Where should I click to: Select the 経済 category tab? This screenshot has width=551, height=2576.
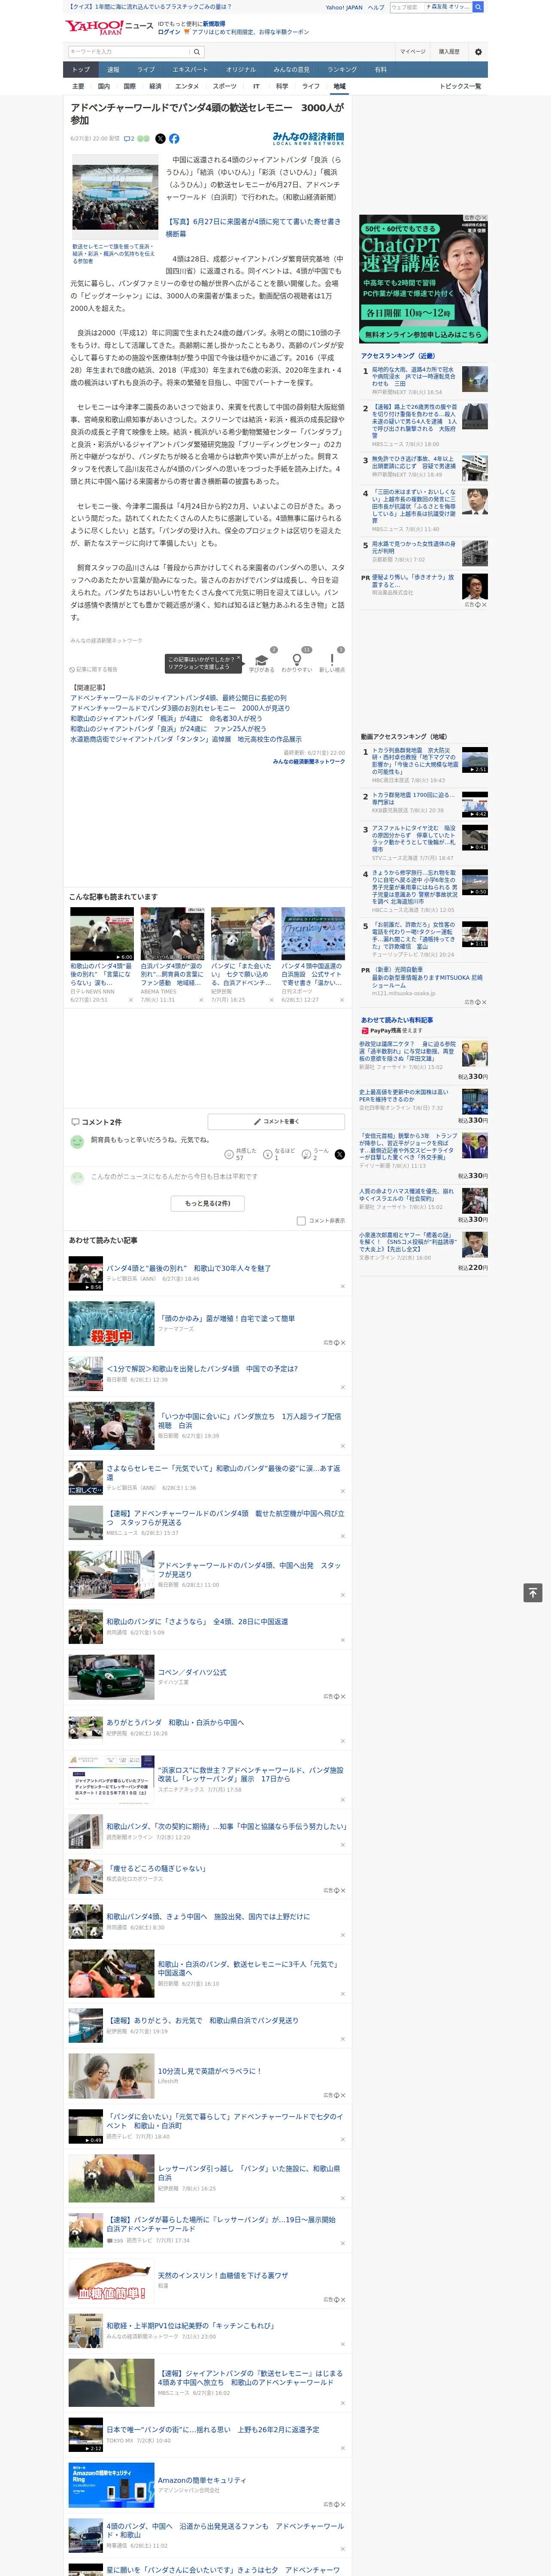coord(155,86)
